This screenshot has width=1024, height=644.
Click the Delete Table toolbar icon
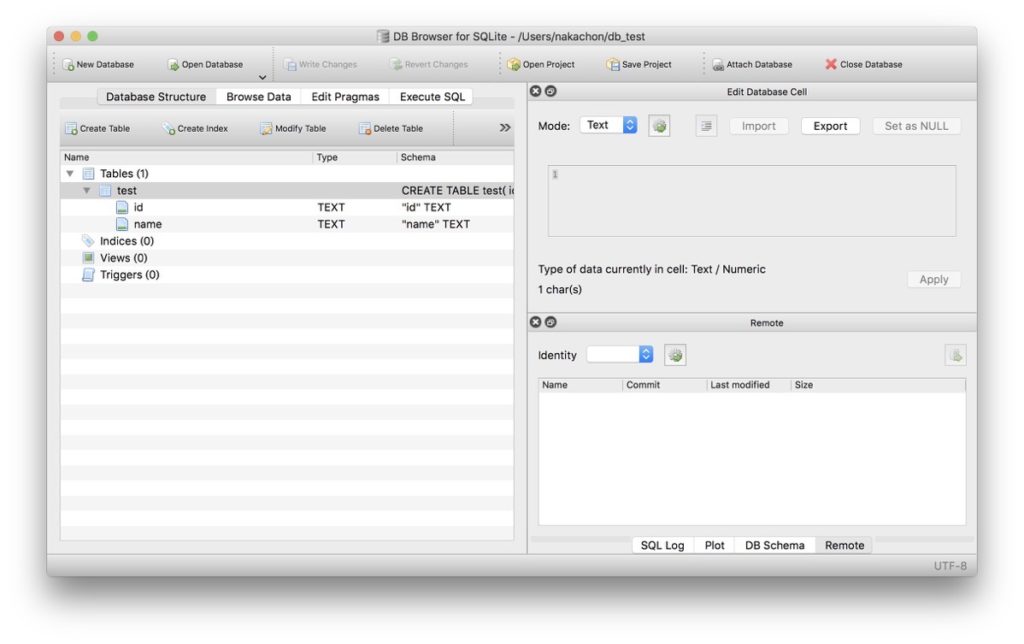coord(365,129)
